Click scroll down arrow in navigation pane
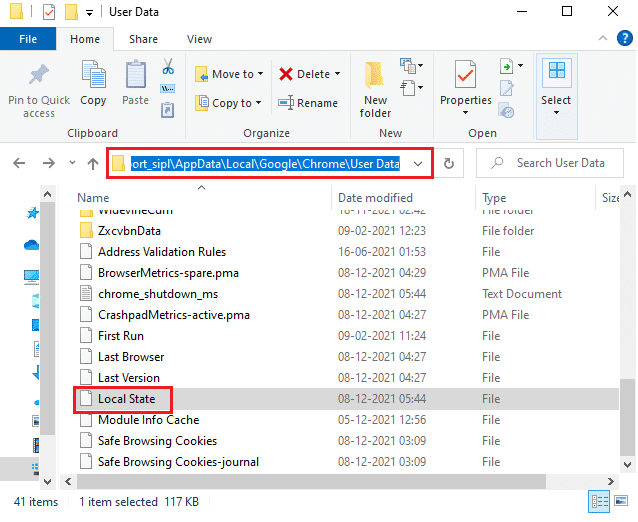This screenshot has width=638, height=522. tap(48, 482)
